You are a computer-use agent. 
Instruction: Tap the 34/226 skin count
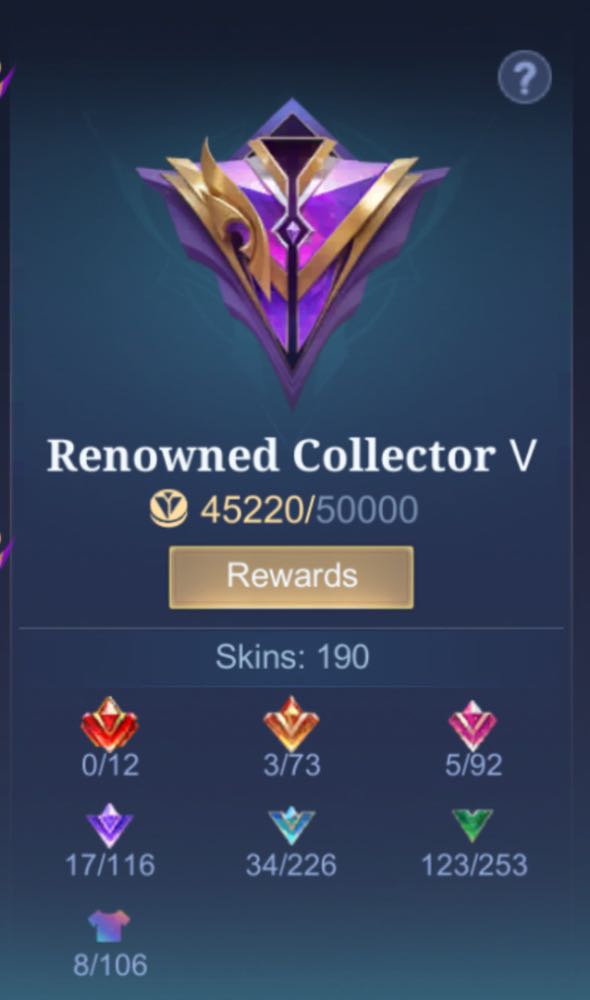pyautogui.click(x=291, y=865)
